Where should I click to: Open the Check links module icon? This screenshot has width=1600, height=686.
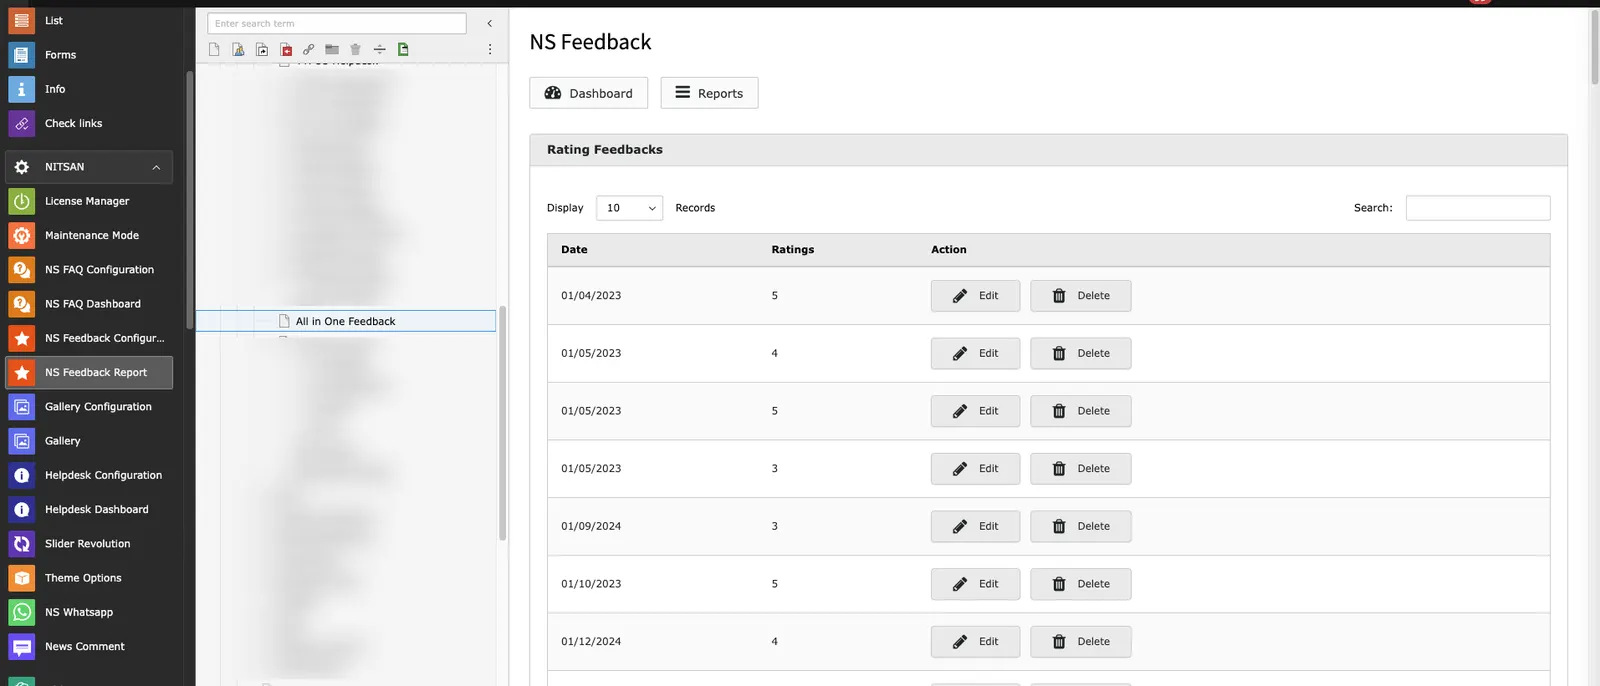pos(21,123)
